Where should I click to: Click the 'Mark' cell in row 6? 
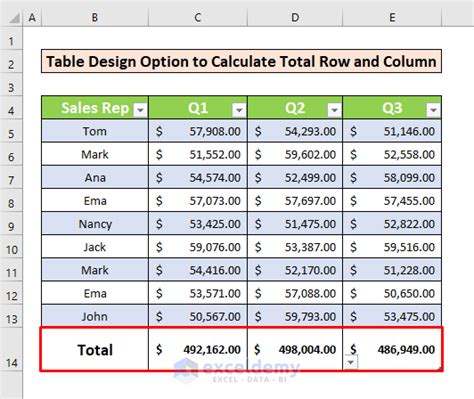pos(95,154)
